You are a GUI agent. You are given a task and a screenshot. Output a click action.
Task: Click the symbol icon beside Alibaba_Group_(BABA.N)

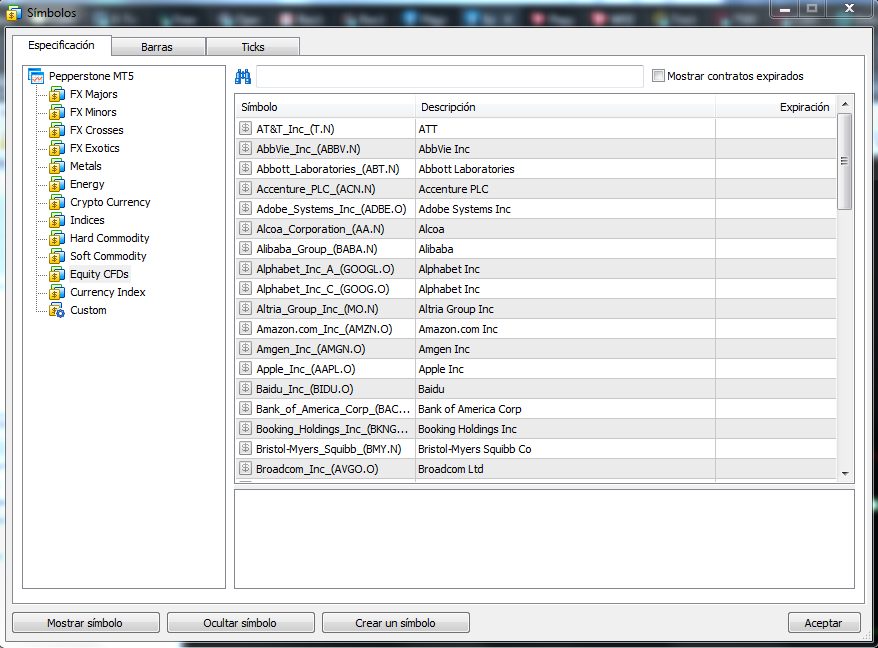(245, 248)
